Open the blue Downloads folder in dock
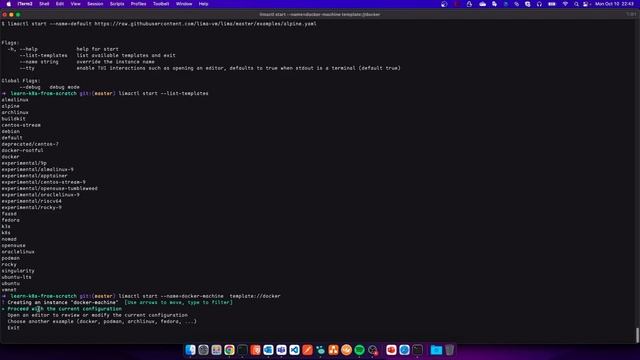 436,350
